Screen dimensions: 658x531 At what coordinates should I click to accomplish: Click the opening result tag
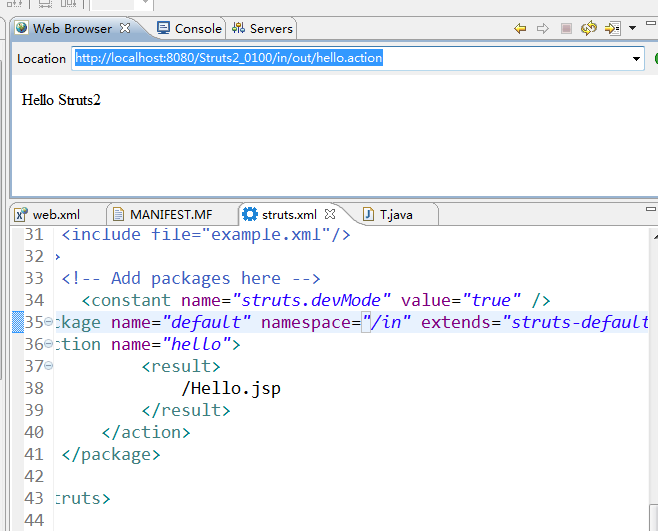pos(181,366)
